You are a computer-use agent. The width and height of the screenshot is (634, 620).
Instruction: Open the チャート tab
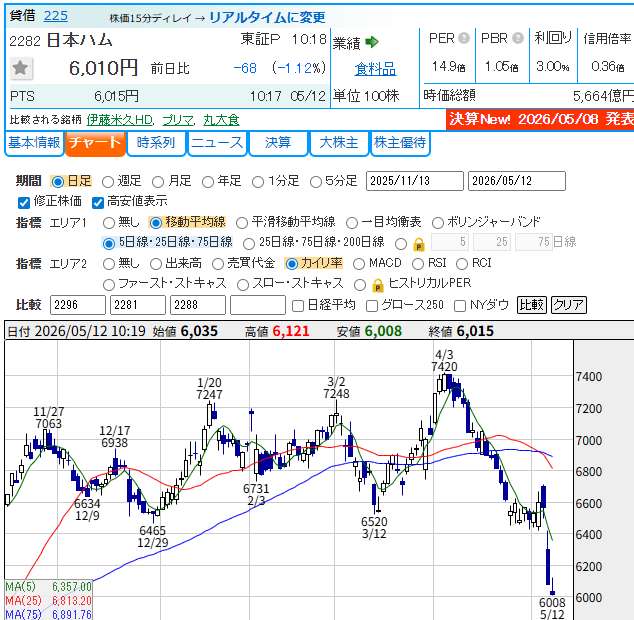pyautogui.click(x=95, y=143)
